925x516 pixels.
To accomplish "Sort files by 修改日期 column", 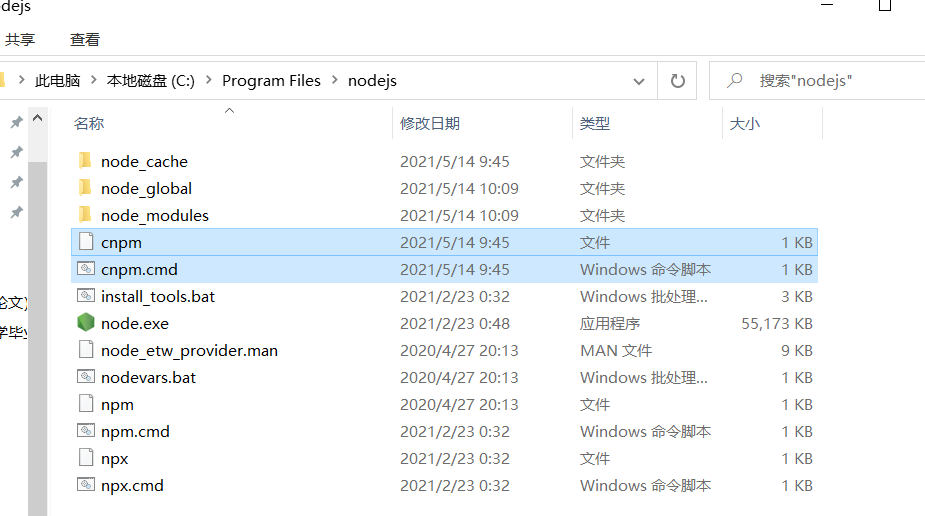I will (x=429, y=123).
